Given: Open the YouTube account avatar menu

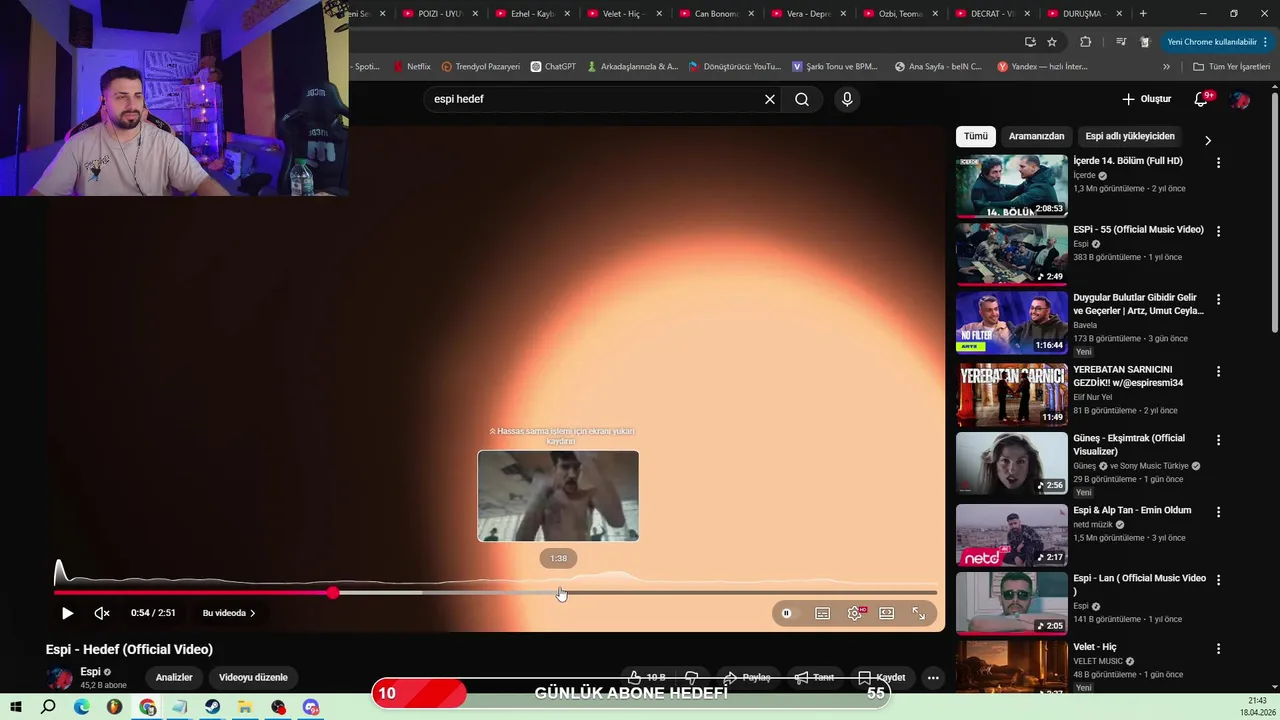Looking at the screenshot, I should click(1241, 100).
